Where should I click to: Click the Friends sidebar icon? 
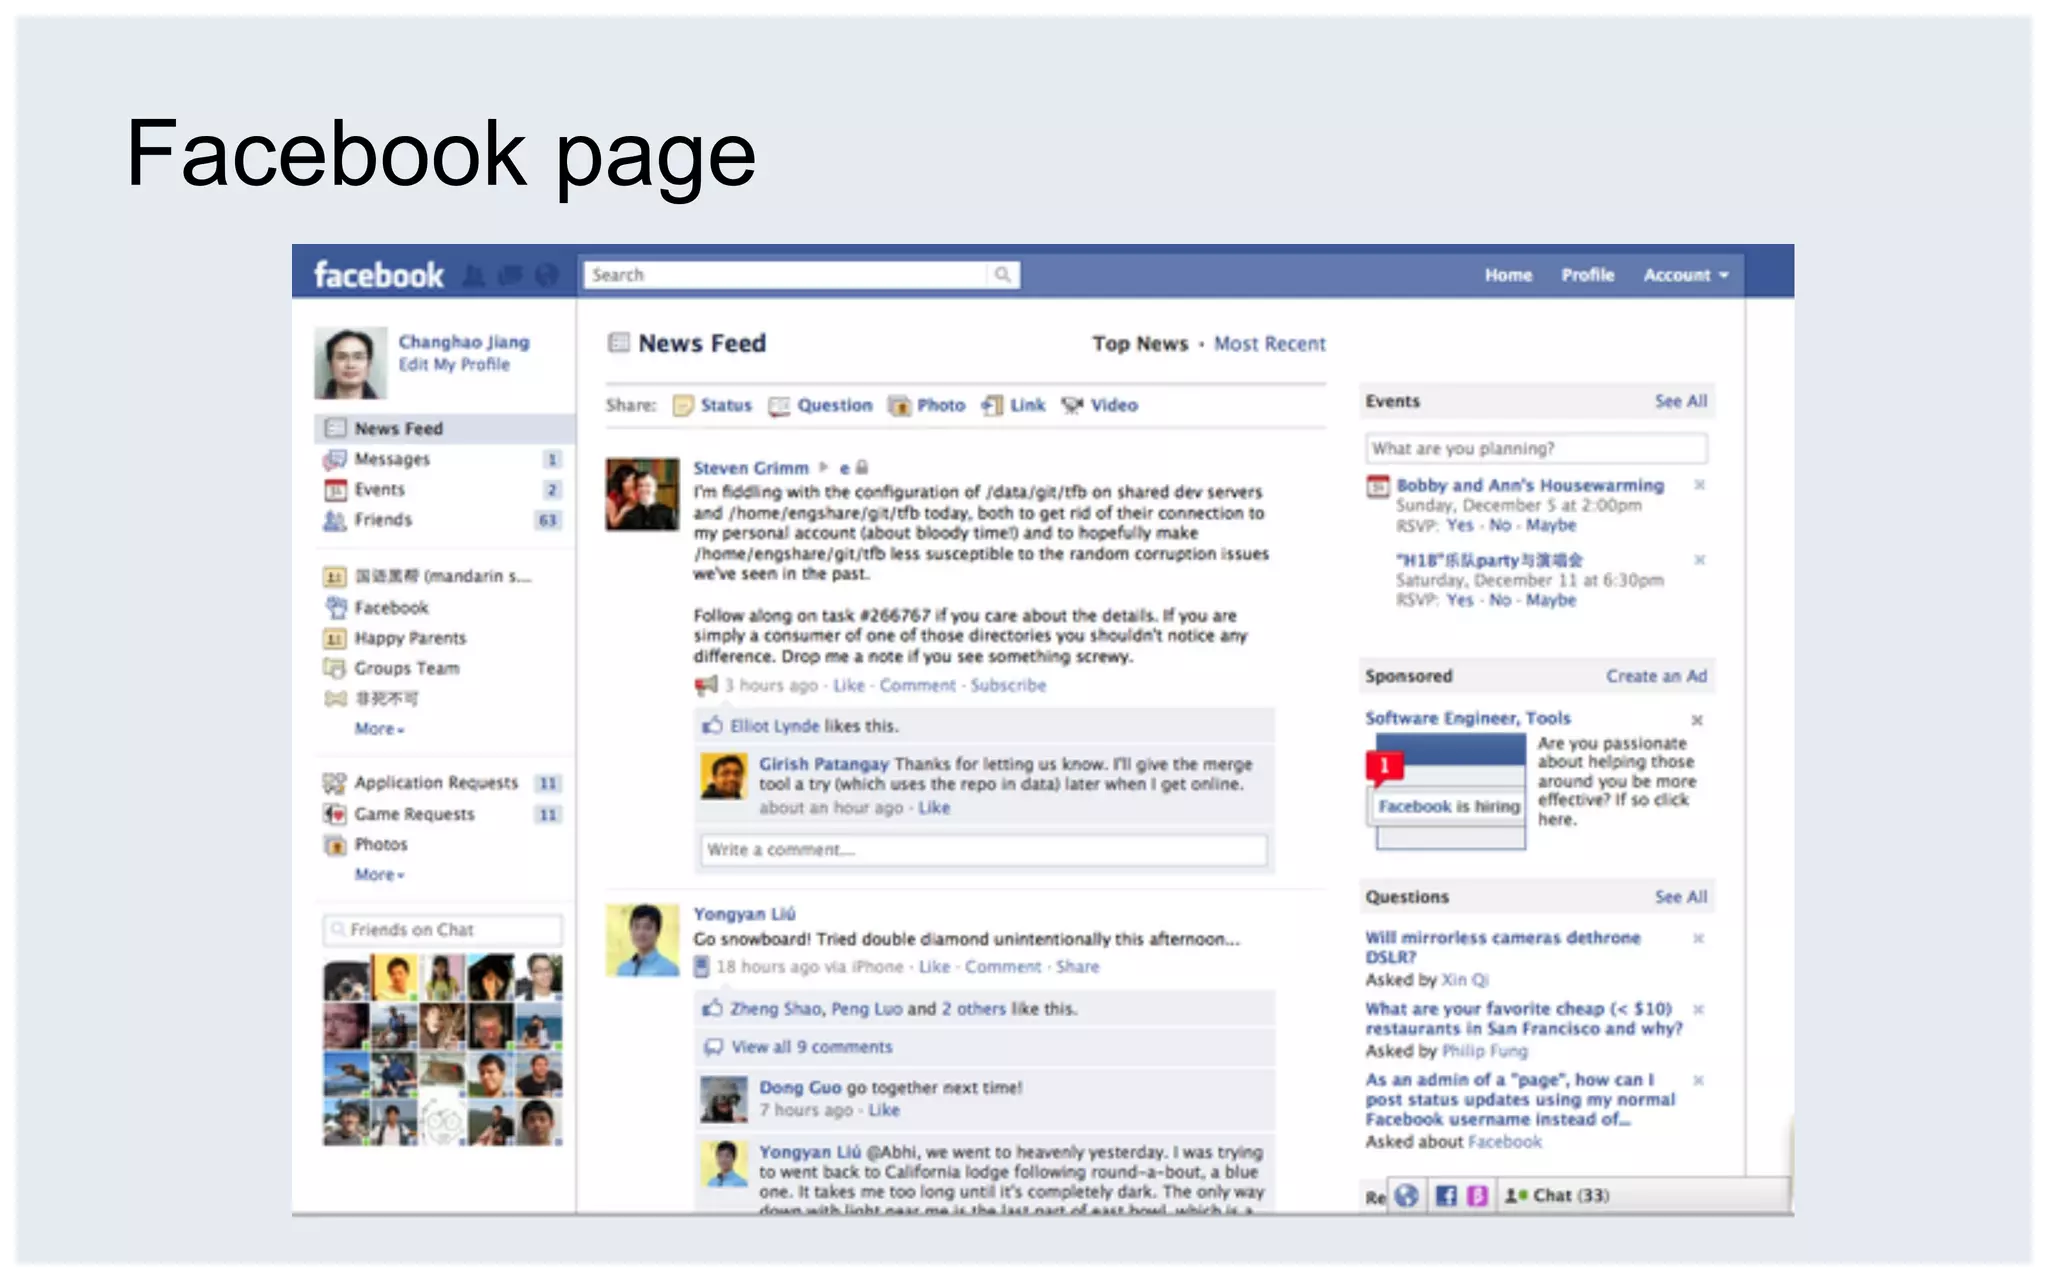[x=335, y=520]
